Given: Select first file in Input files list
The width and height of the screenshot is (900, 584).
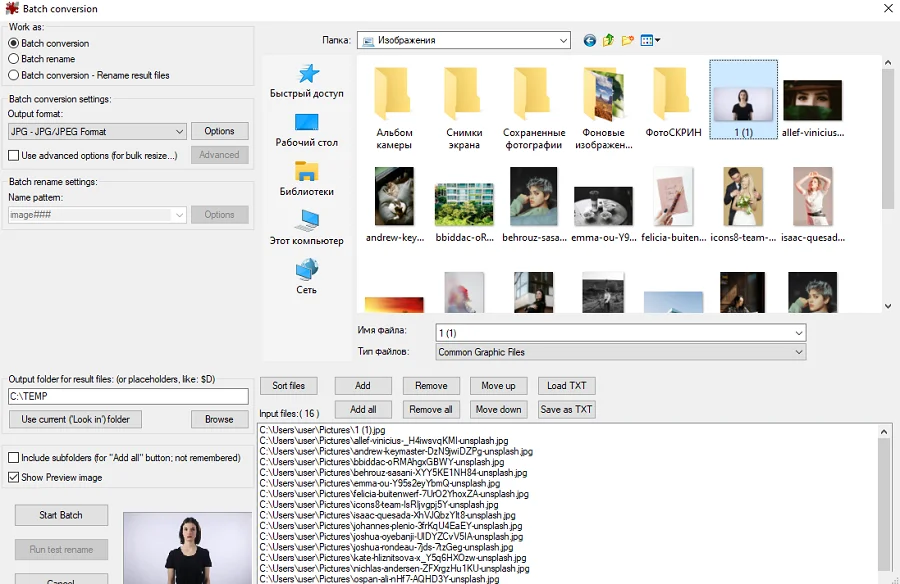Looking at the screenshot, I should point(309,430).
